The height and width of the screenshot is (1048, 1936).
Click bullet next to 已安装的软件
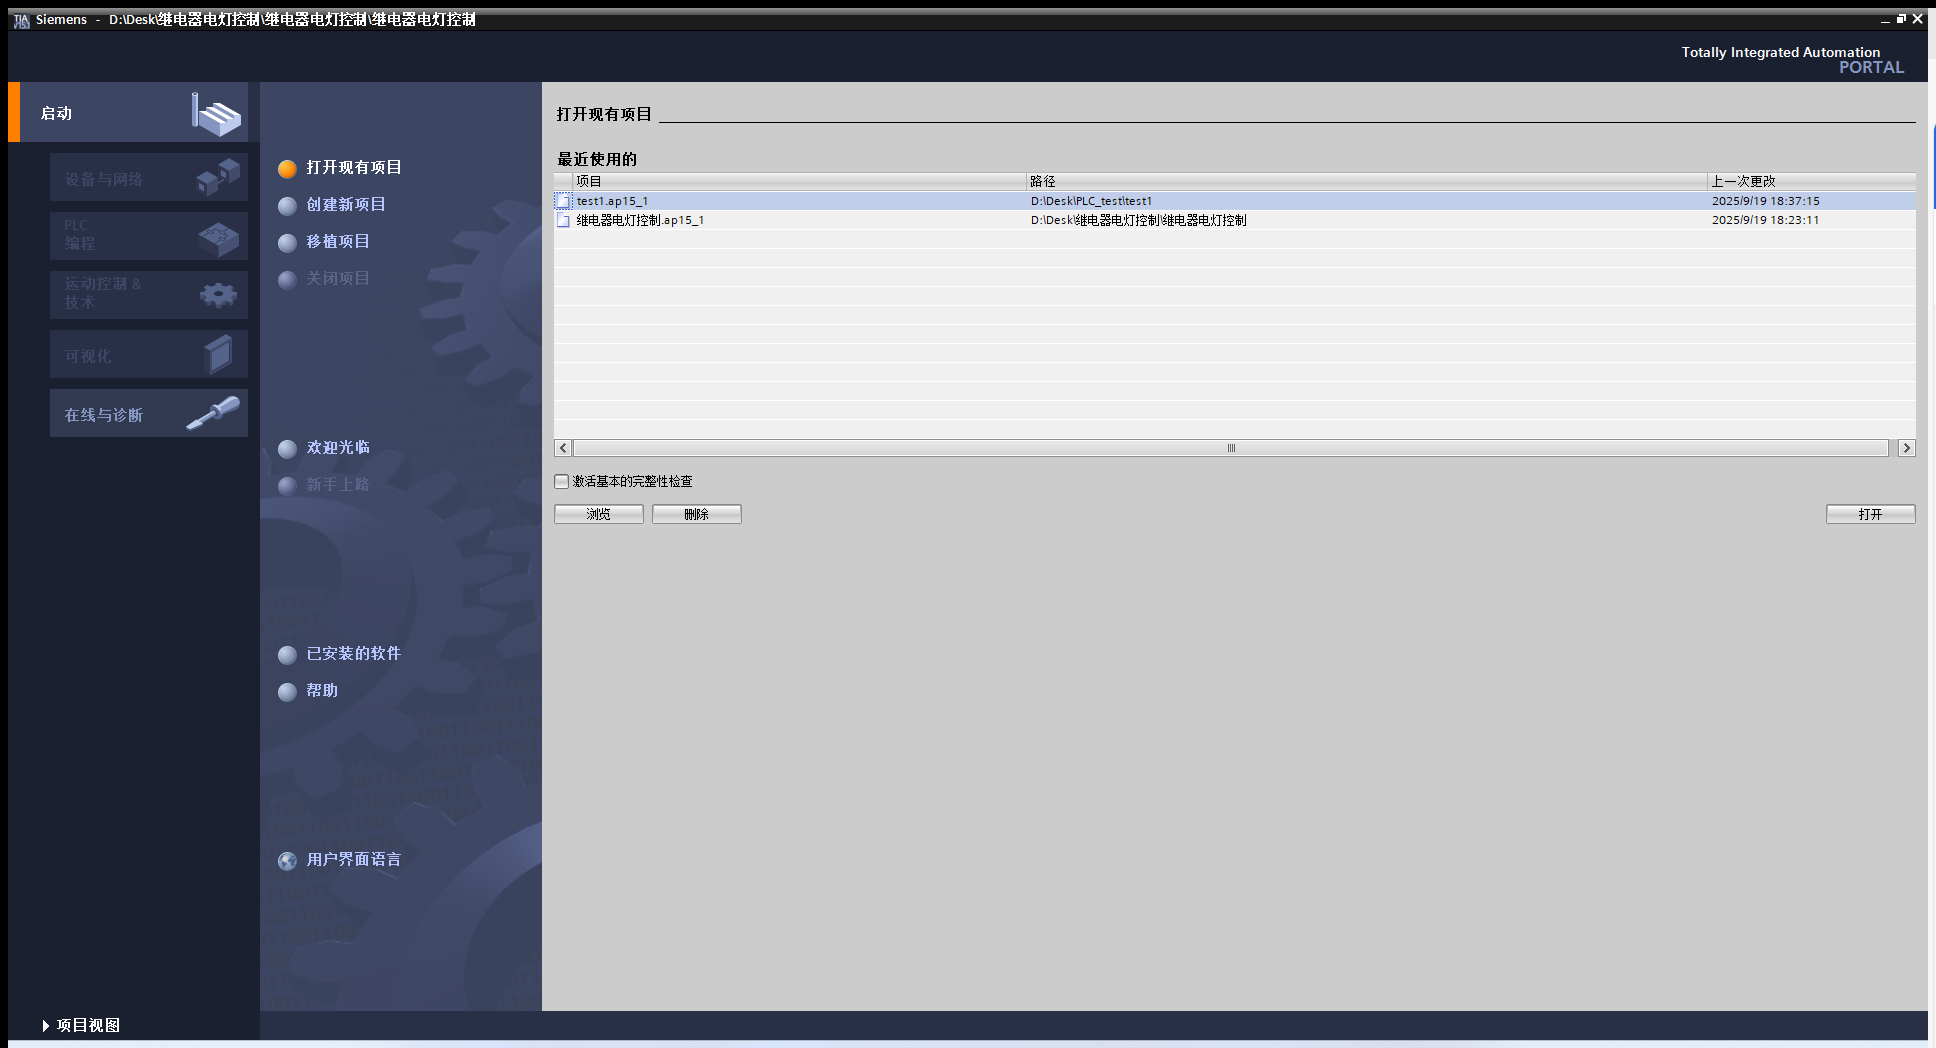(x=287, y=654)
